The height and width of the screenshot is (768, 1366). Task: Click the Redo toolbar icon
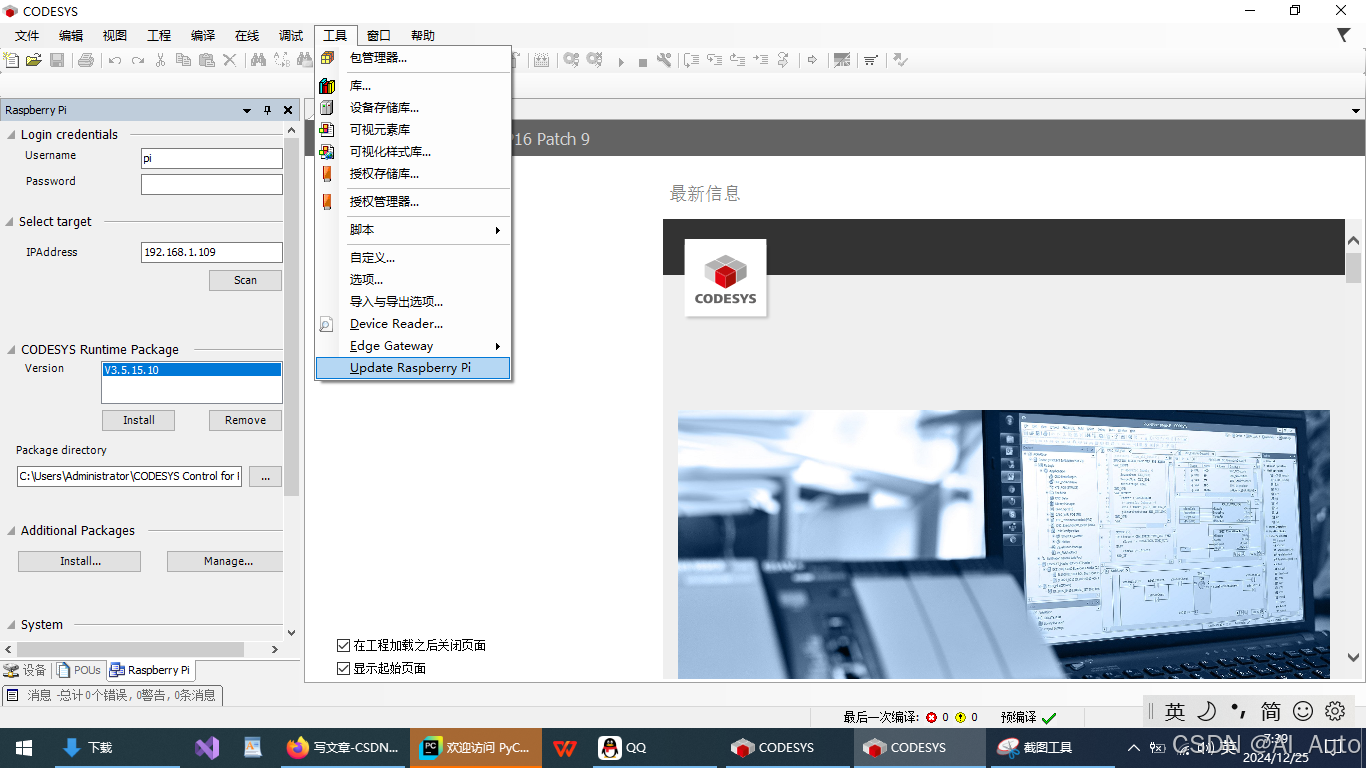pos(138,60)
